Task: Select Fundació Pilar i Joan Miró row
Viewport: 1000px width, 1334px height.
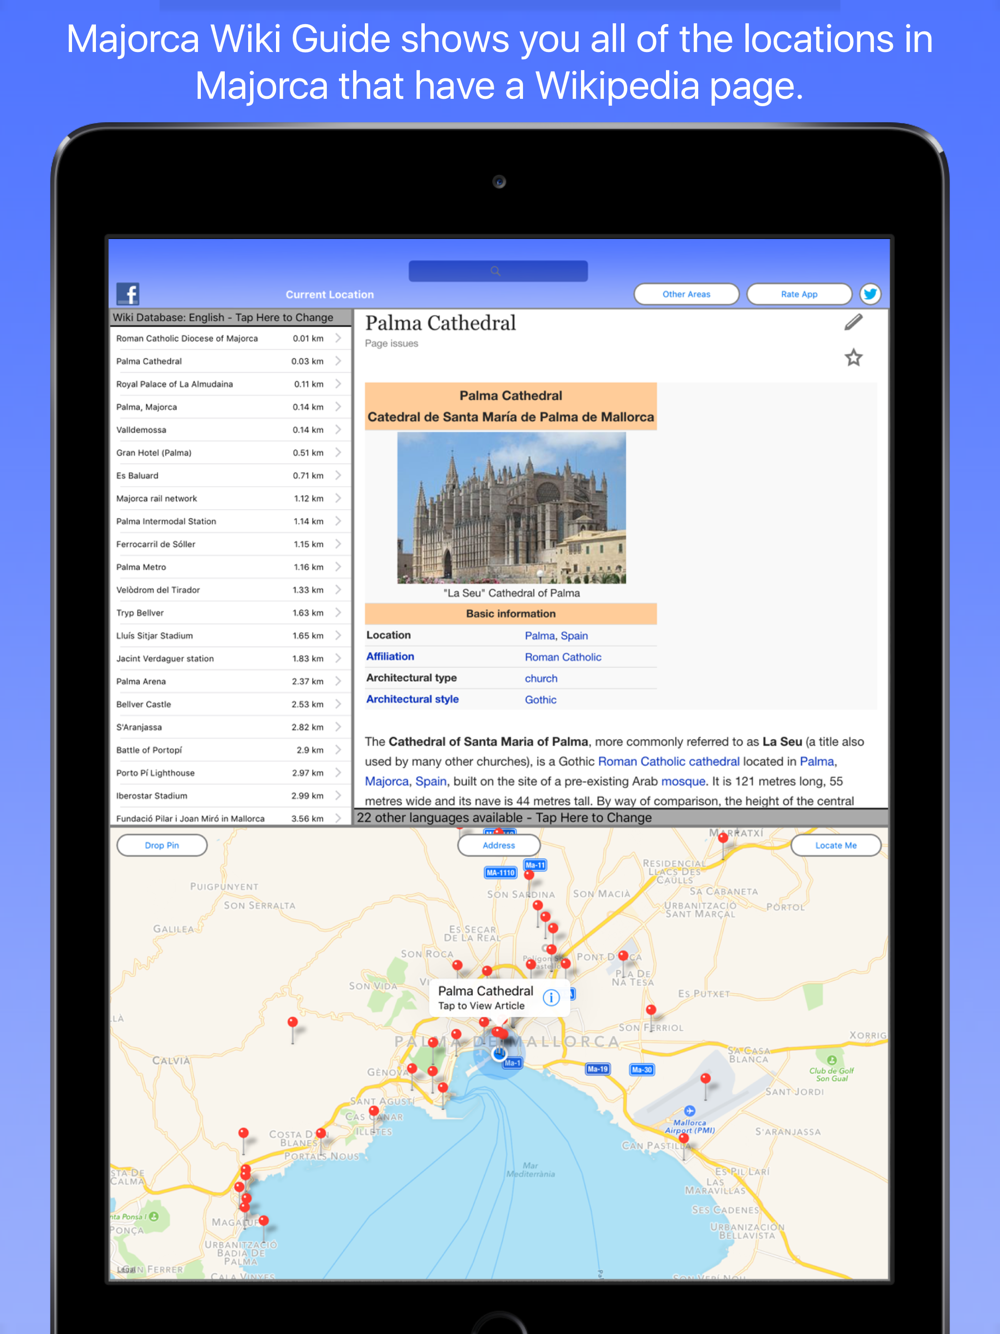Action: click(231, 818)
